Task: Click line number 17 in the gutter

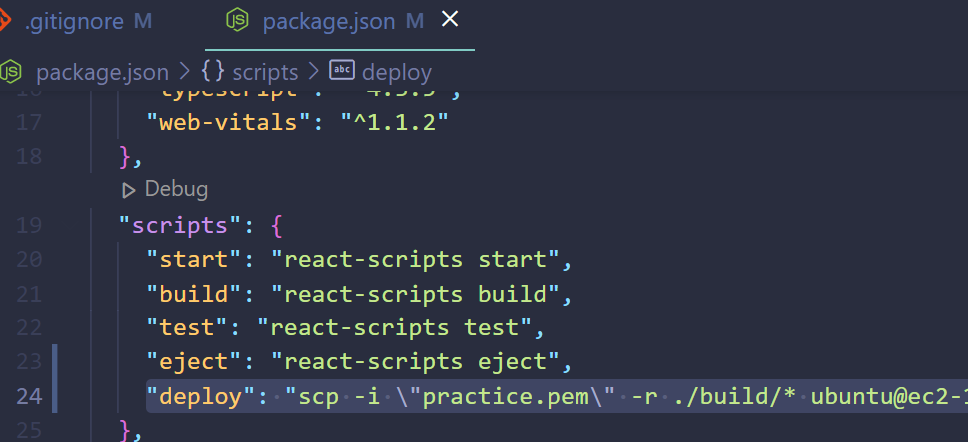Action: click(x=28, y=122)
